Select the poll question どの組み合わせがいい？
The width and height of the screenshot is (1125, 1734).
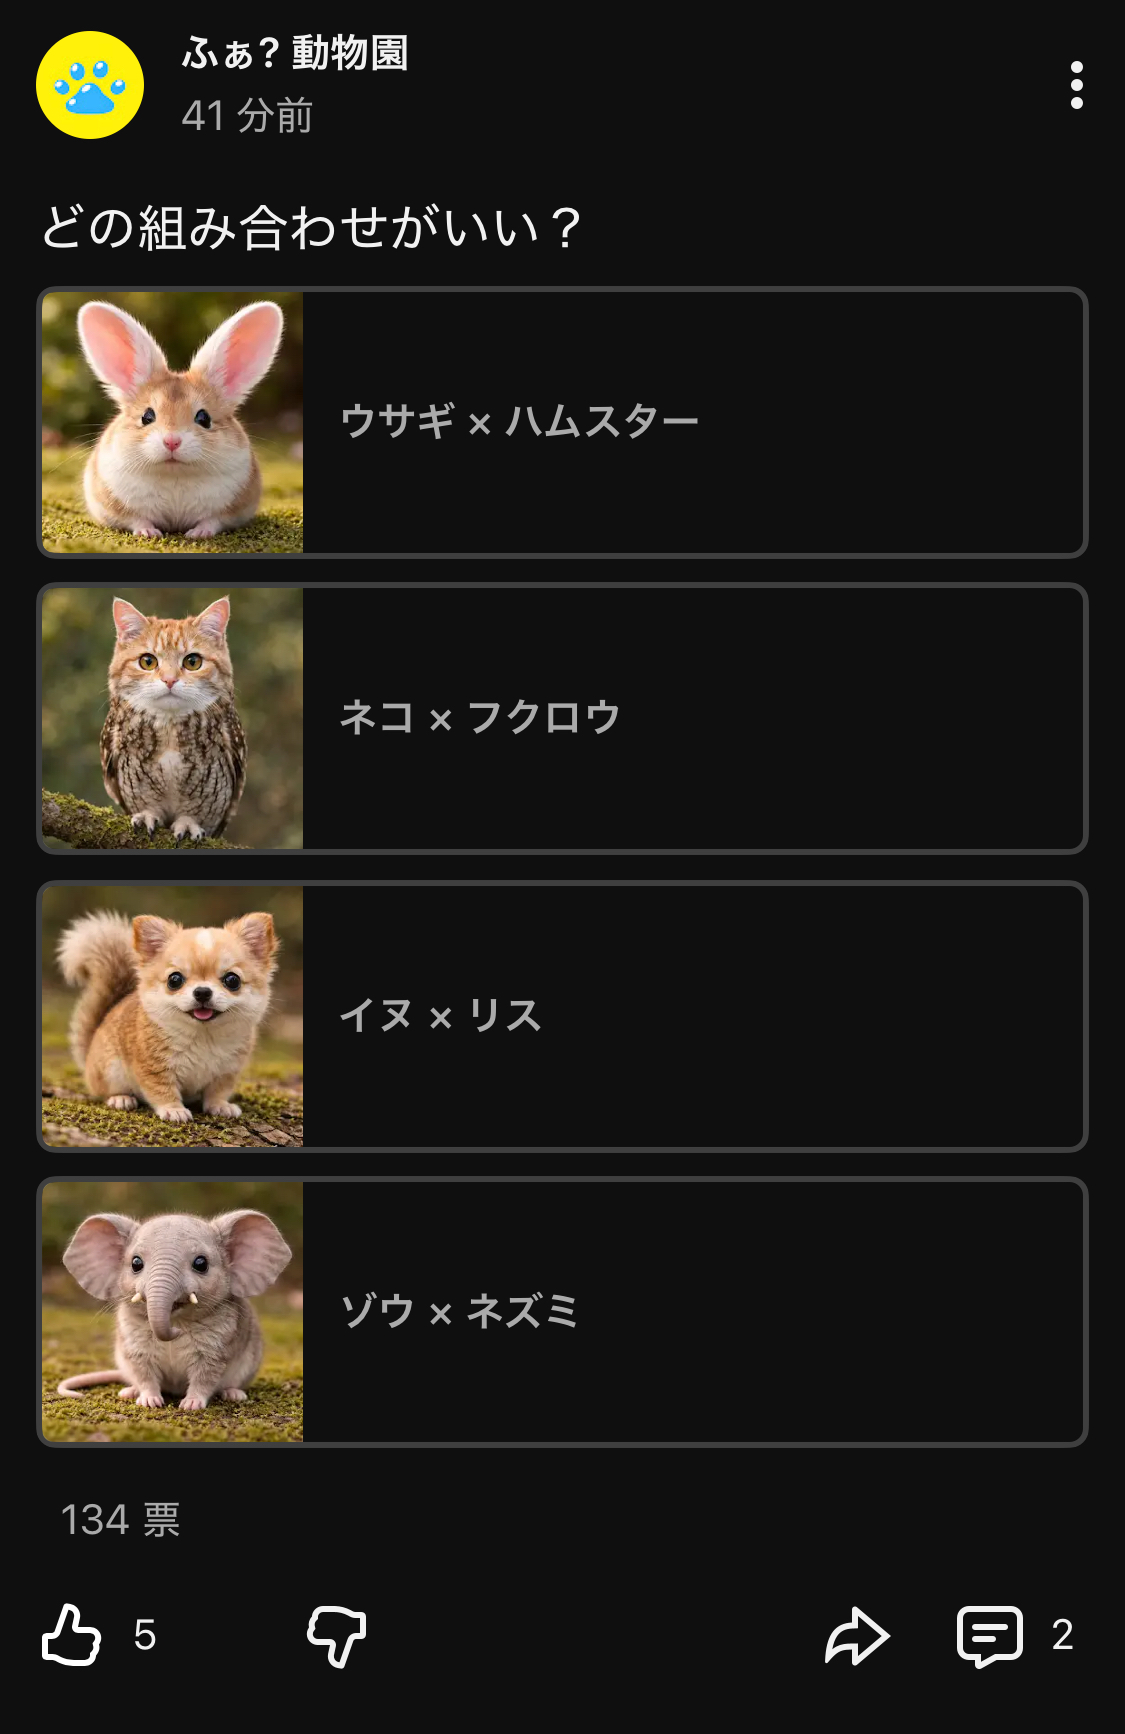[x=311, y=227]
